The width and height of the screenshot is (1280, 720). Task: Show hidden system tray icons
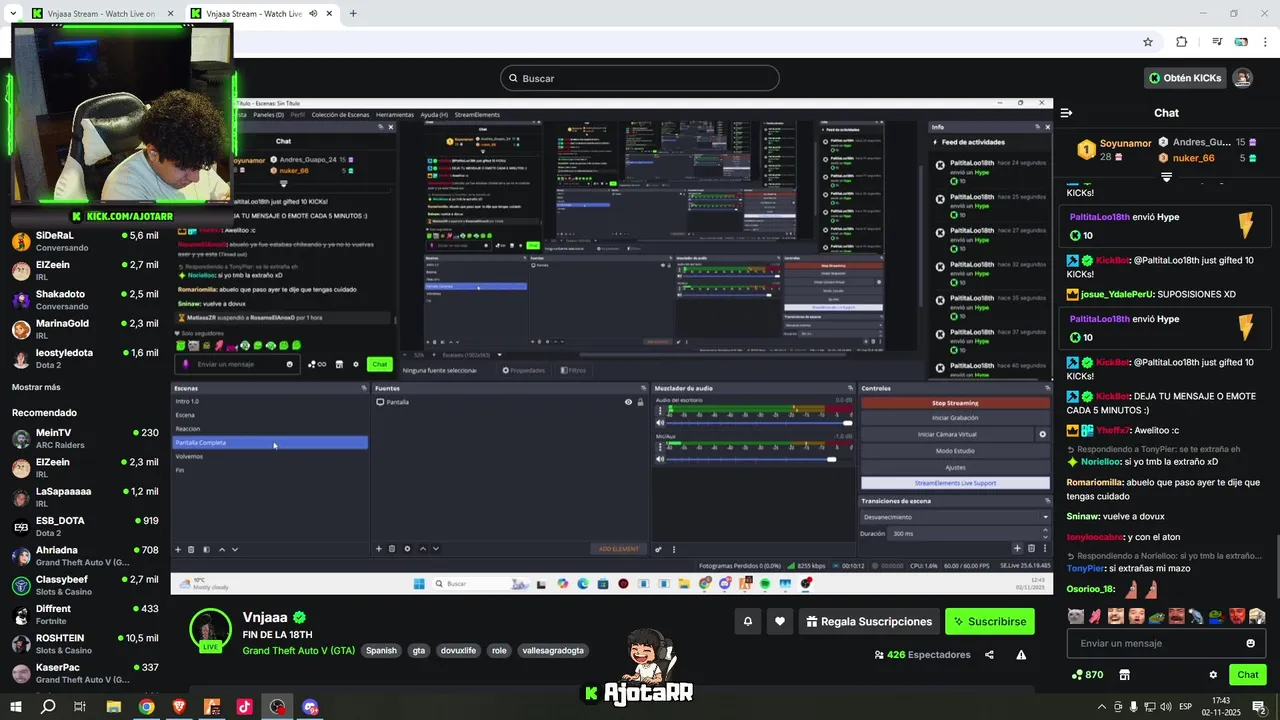pyautogui.click(x=1101, y=706)
